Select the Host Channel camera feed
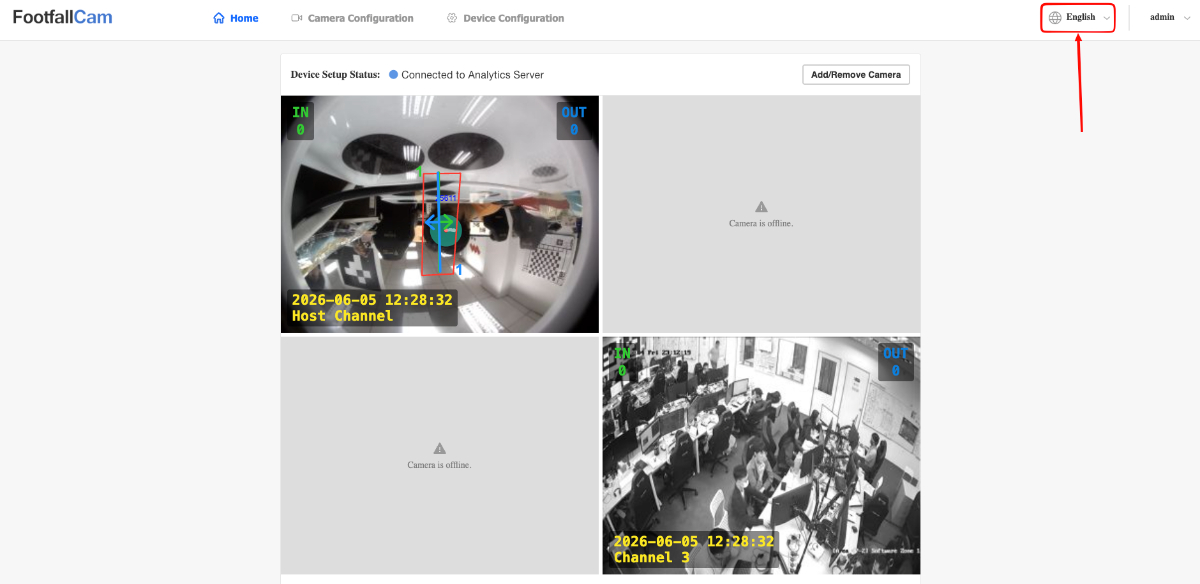This screenshot has width=1200, height=584. click(440, 214)
